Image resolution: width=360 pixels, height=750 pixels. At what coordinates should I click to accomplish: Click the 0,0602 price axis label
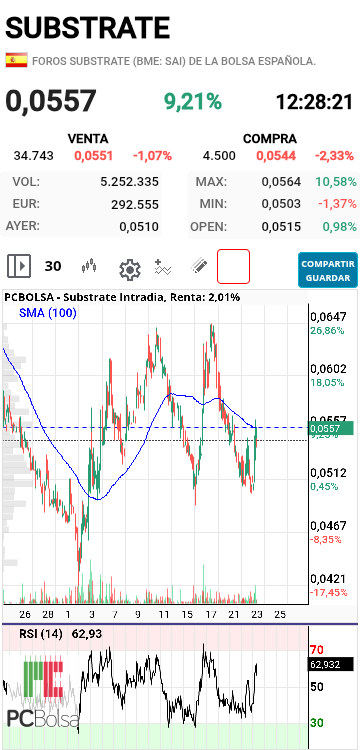pos(328,369)
